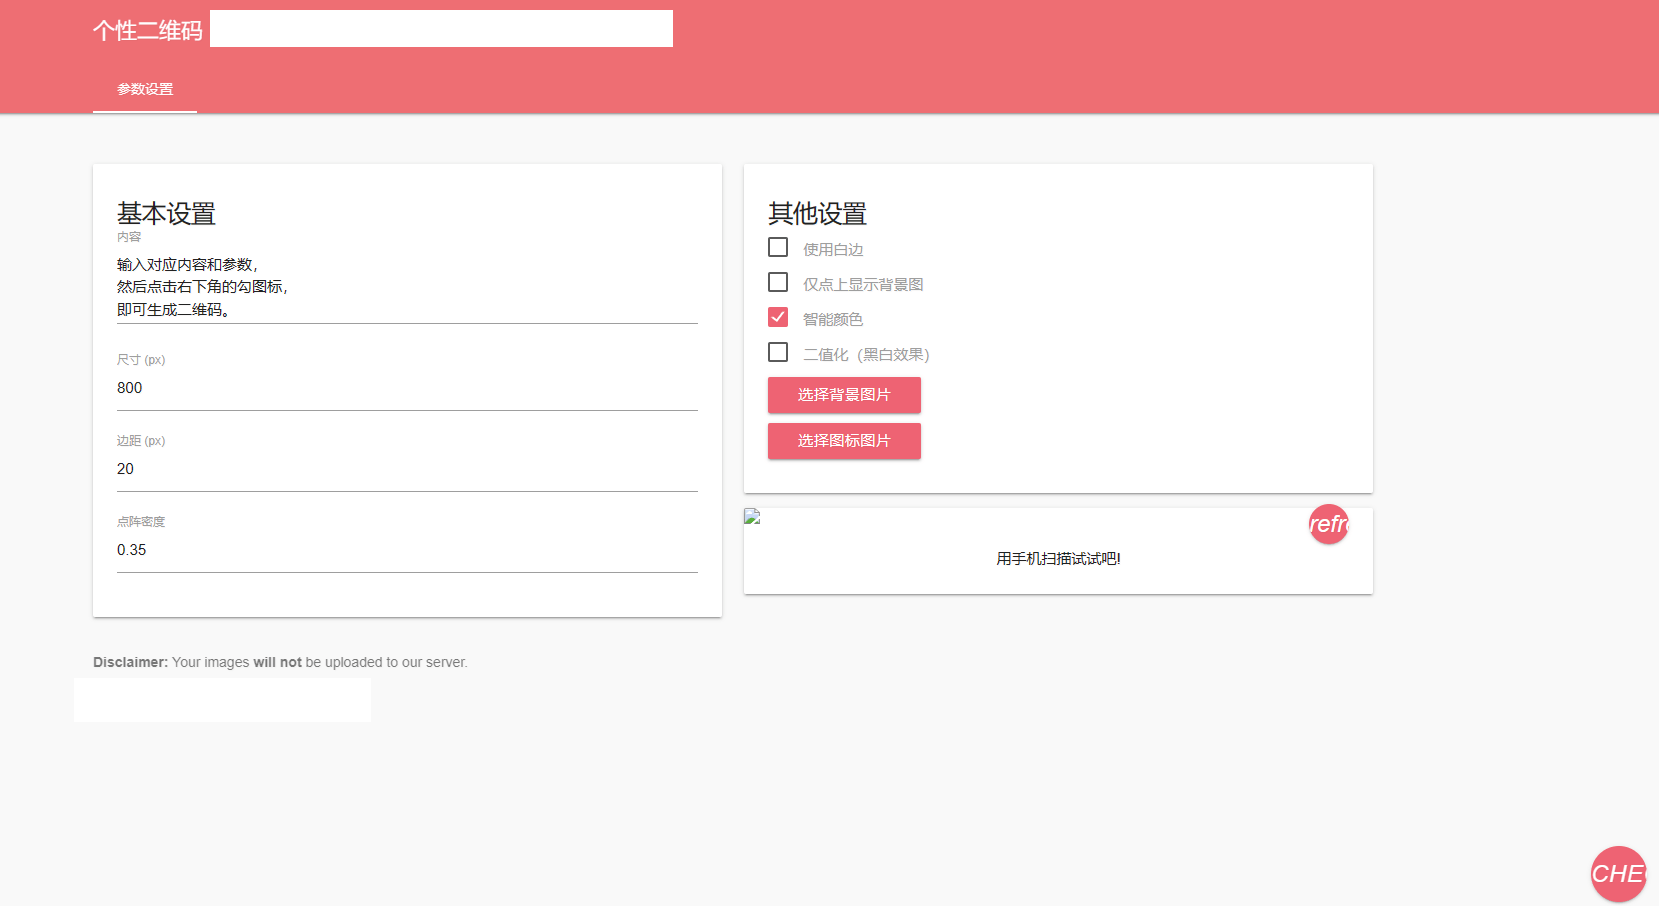This screenshot has width=1659, height=906.
Task: Click the 点阵密度 field showing 0.35
Action: tap(407, 550)
